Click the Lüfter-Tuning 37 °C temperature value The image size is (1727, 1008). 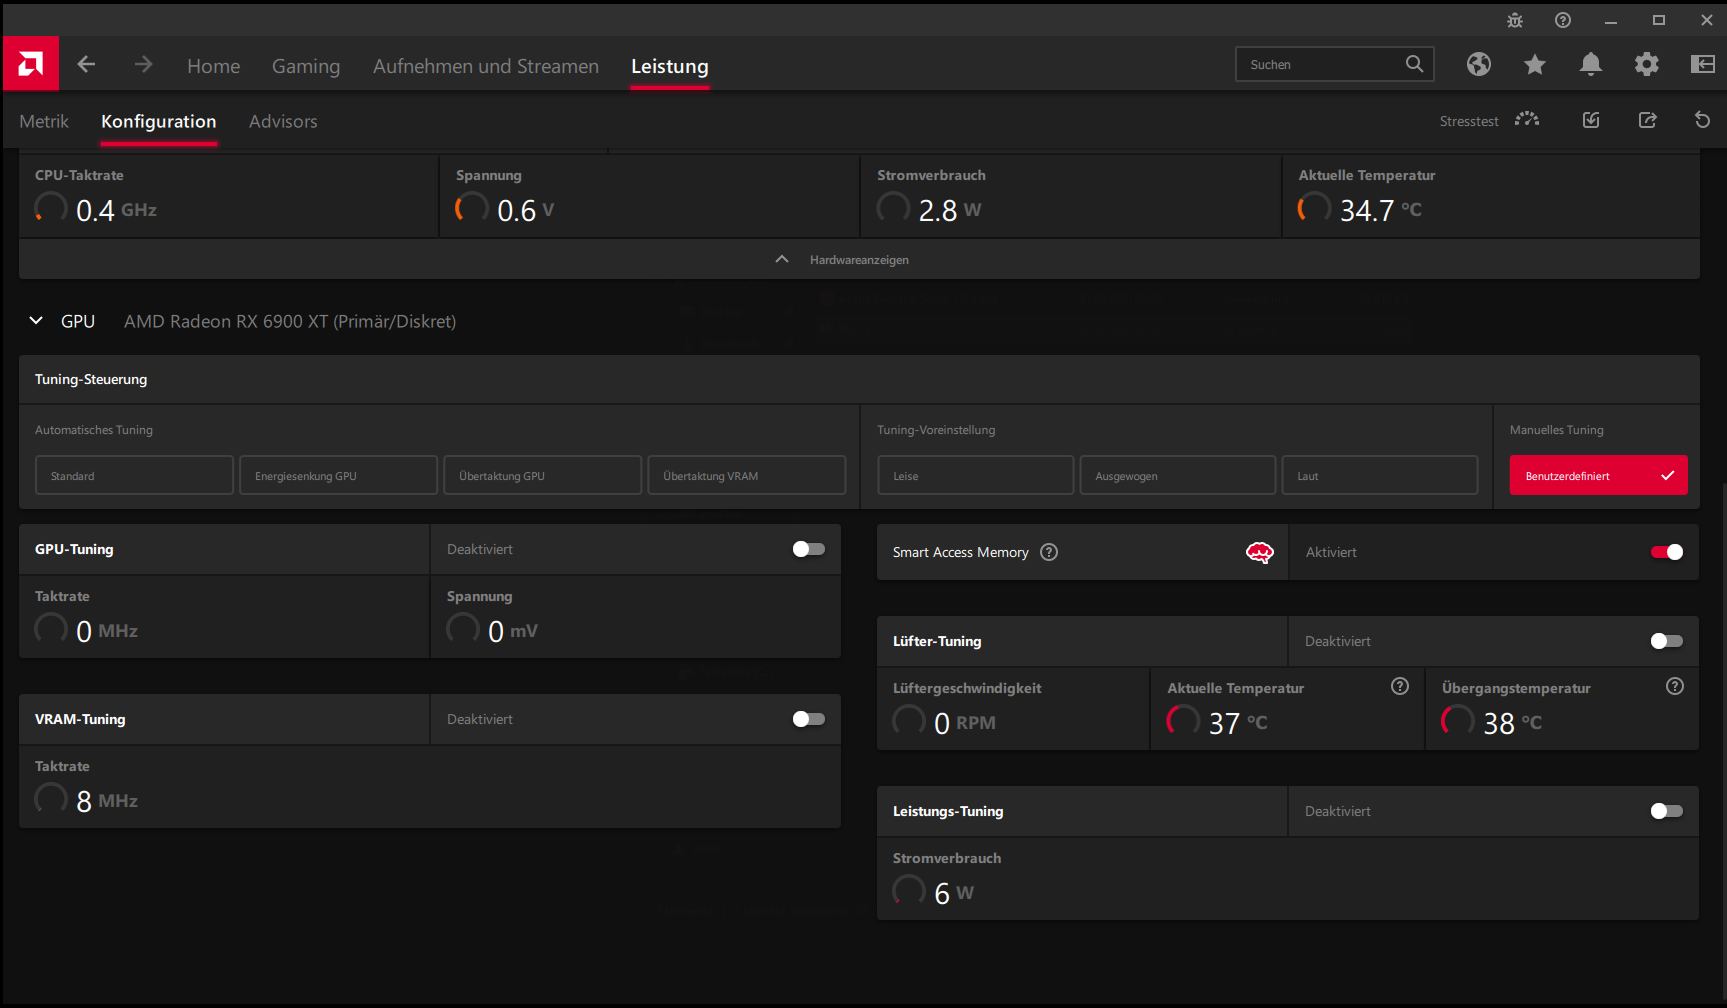pos(1238,723)
